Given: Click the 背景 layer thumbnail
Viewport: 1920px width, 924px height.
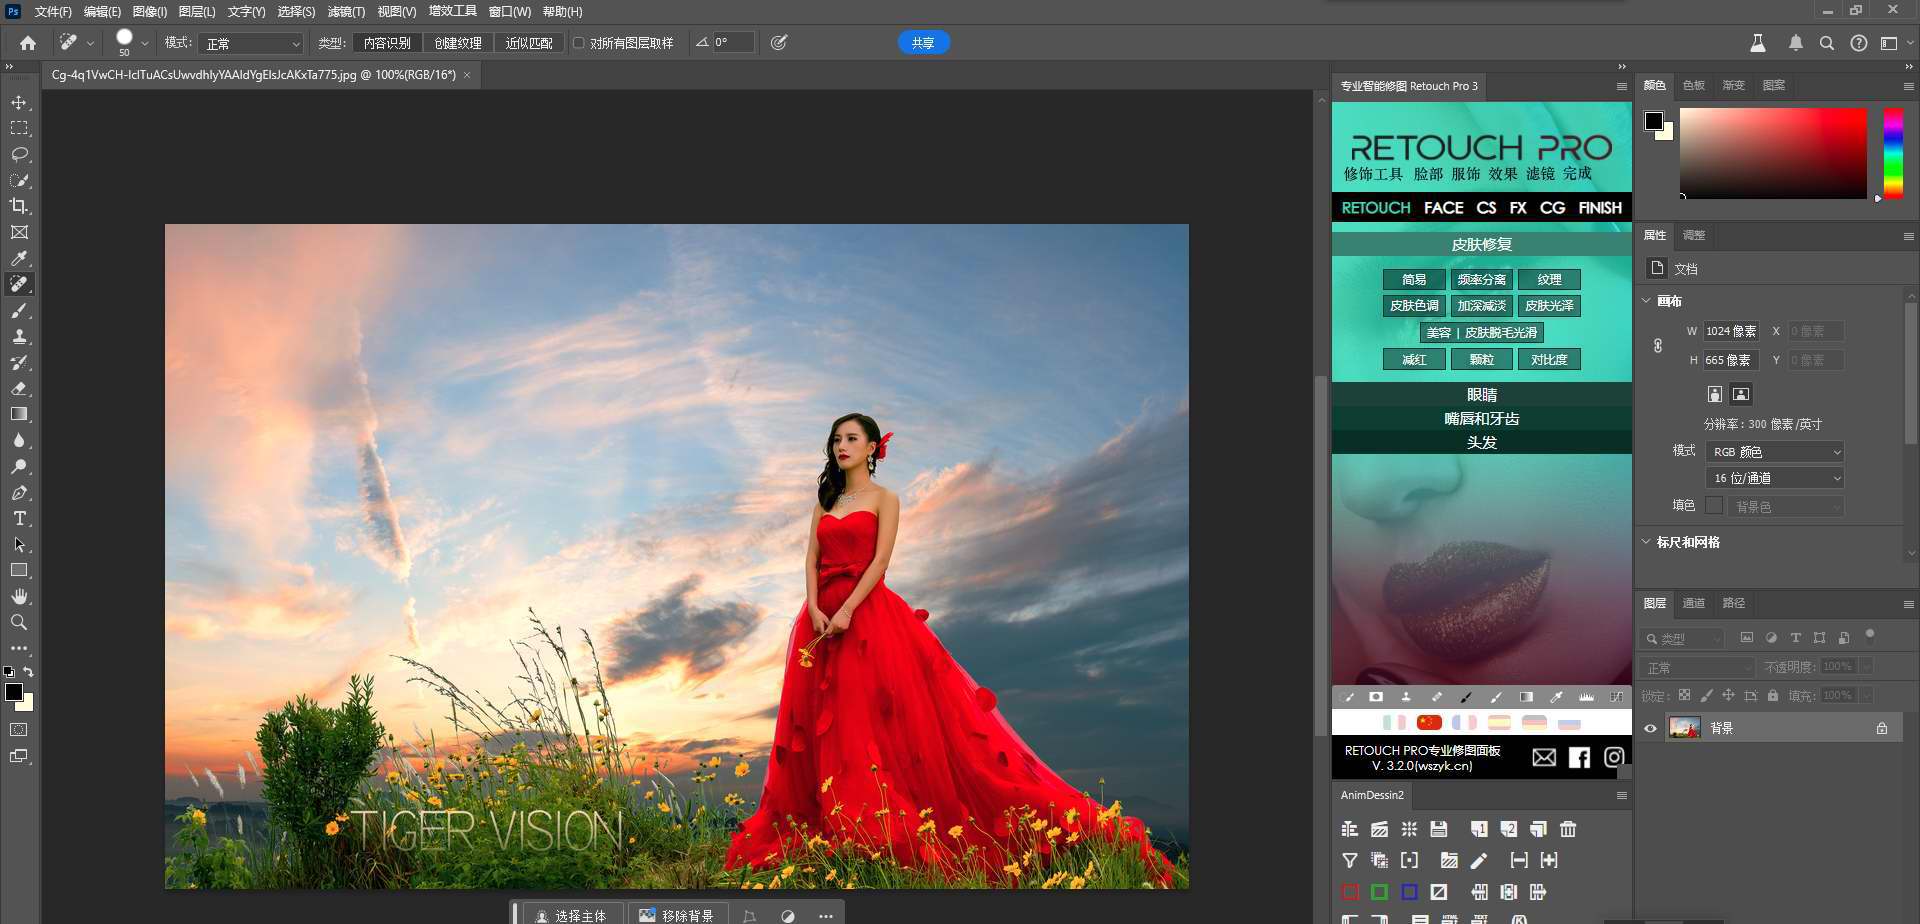Looking at the screenshot, I should [1685, 728].
